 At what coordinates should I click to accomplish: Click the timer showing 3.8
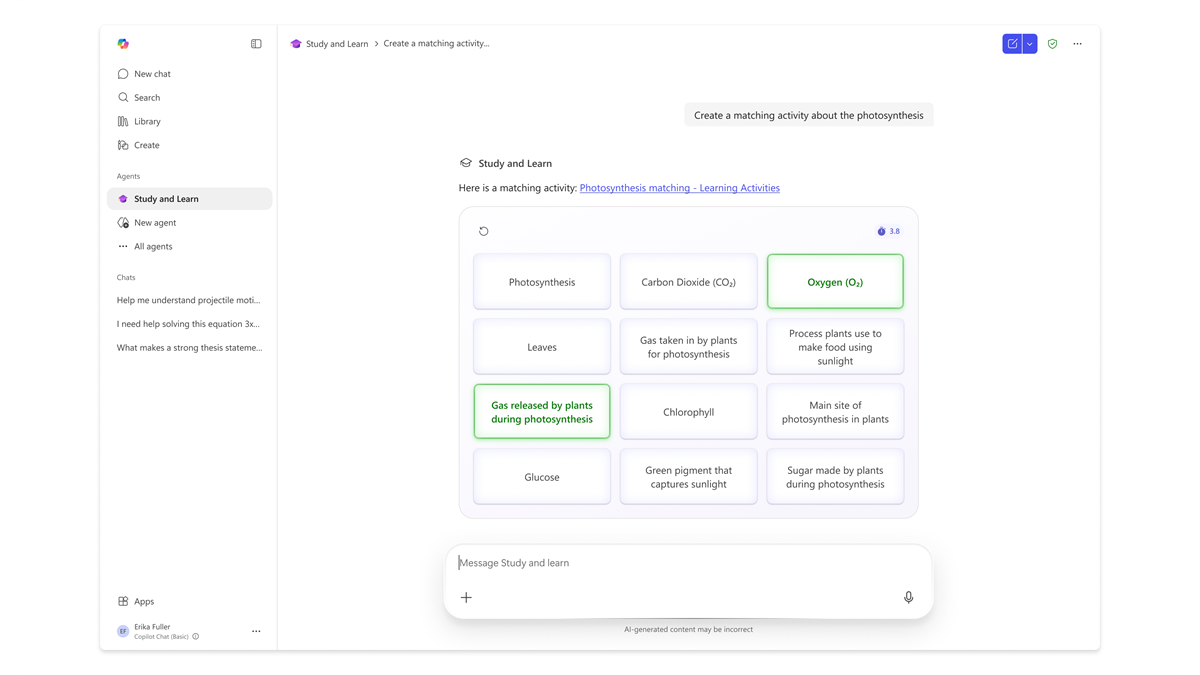(888, 231)
